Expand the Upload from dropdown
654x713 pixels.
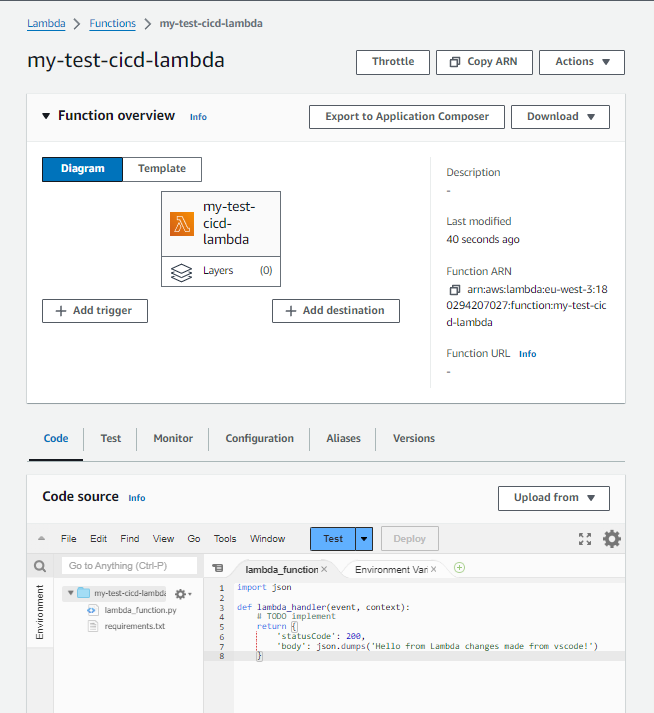tap(553, 498)
